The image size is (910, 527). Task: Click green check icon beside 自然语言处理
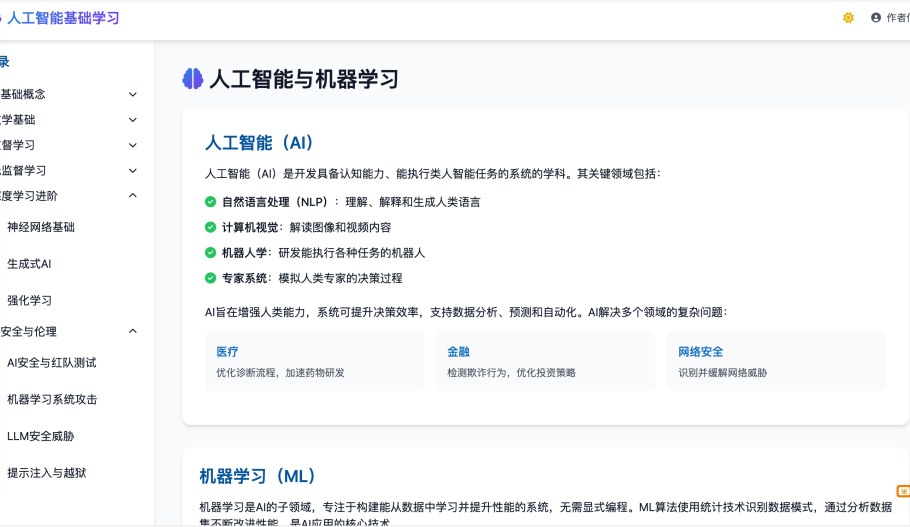(x=210, y=202)
